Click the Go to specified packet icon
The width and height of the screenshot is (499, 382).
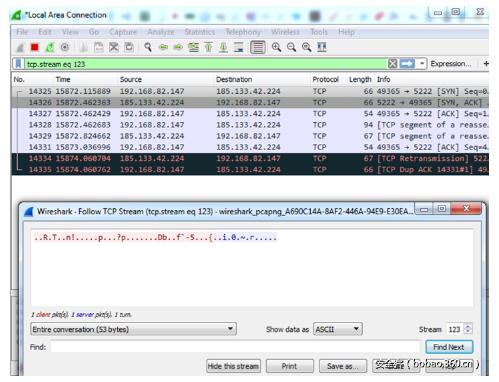[193, 47]
